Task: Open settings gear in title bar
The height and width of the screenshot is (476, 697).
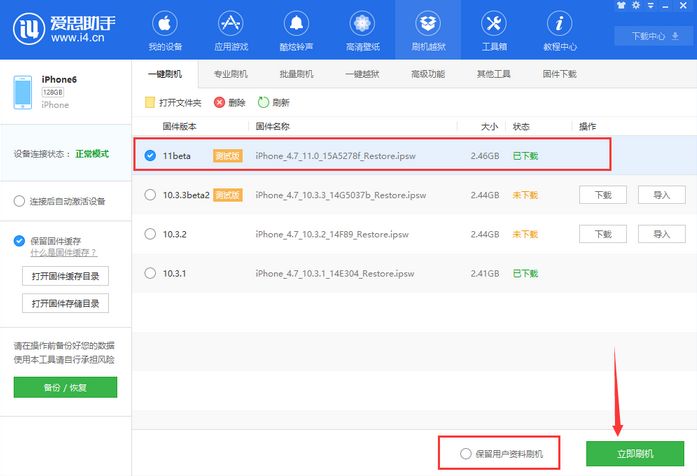Action: (x=636, y=5)
